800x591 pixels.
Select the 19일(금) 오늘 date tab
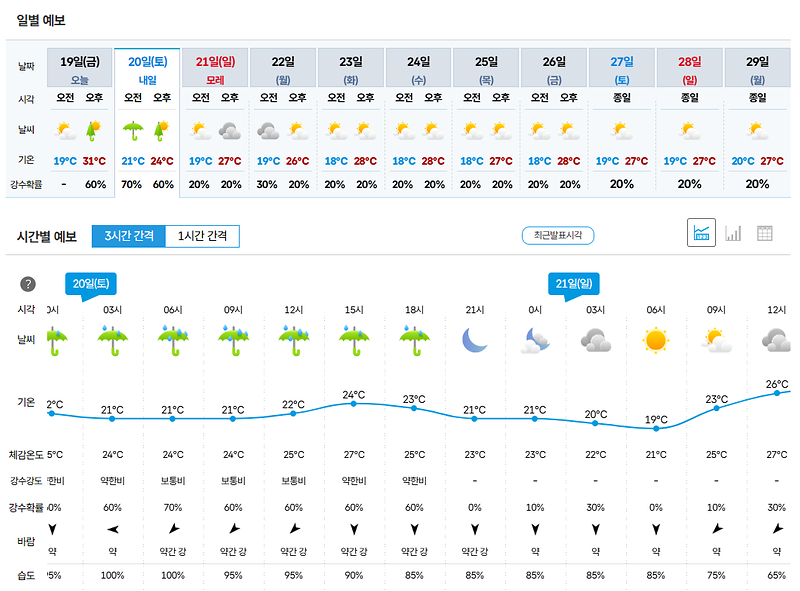click(x=80, y=68)
